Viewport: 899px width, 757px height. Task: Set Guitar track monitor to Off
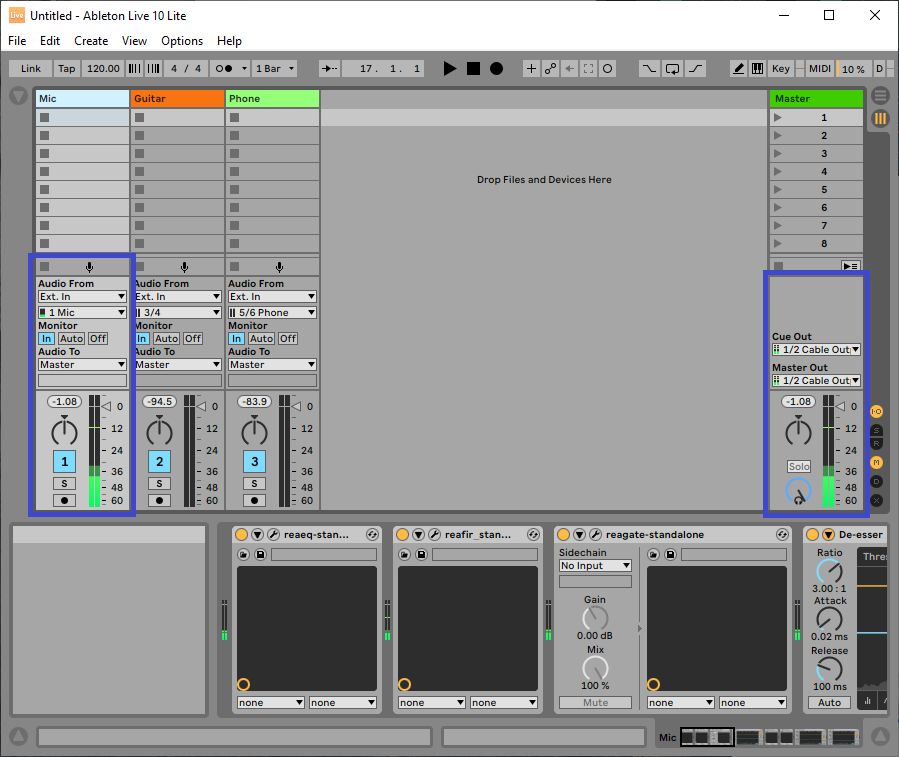[x=193, y=339]
